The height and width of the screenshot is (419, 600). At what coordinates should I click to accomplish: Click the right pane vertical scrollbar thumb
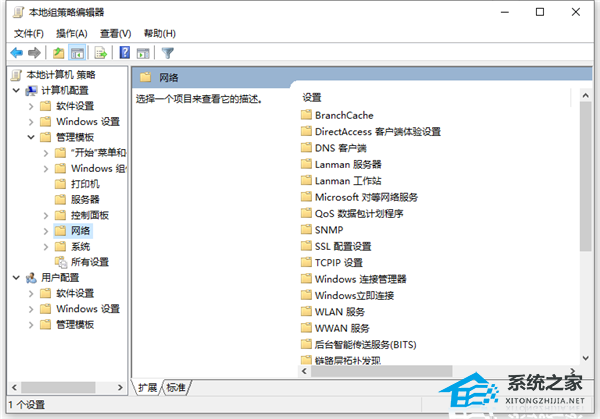[x=585, y=177]
